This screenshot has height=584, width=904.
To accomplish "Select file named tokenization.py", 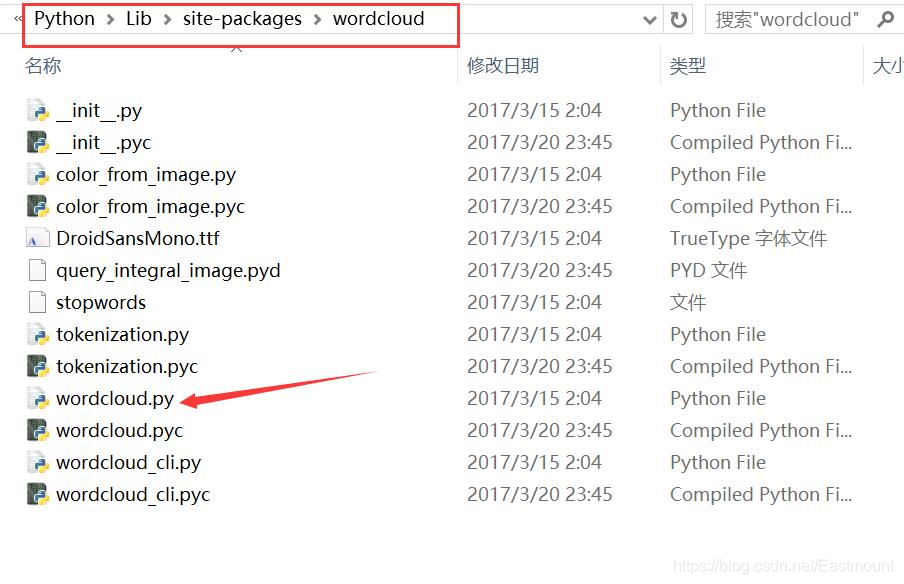I will pyautogui.click(x=123, y=334).
